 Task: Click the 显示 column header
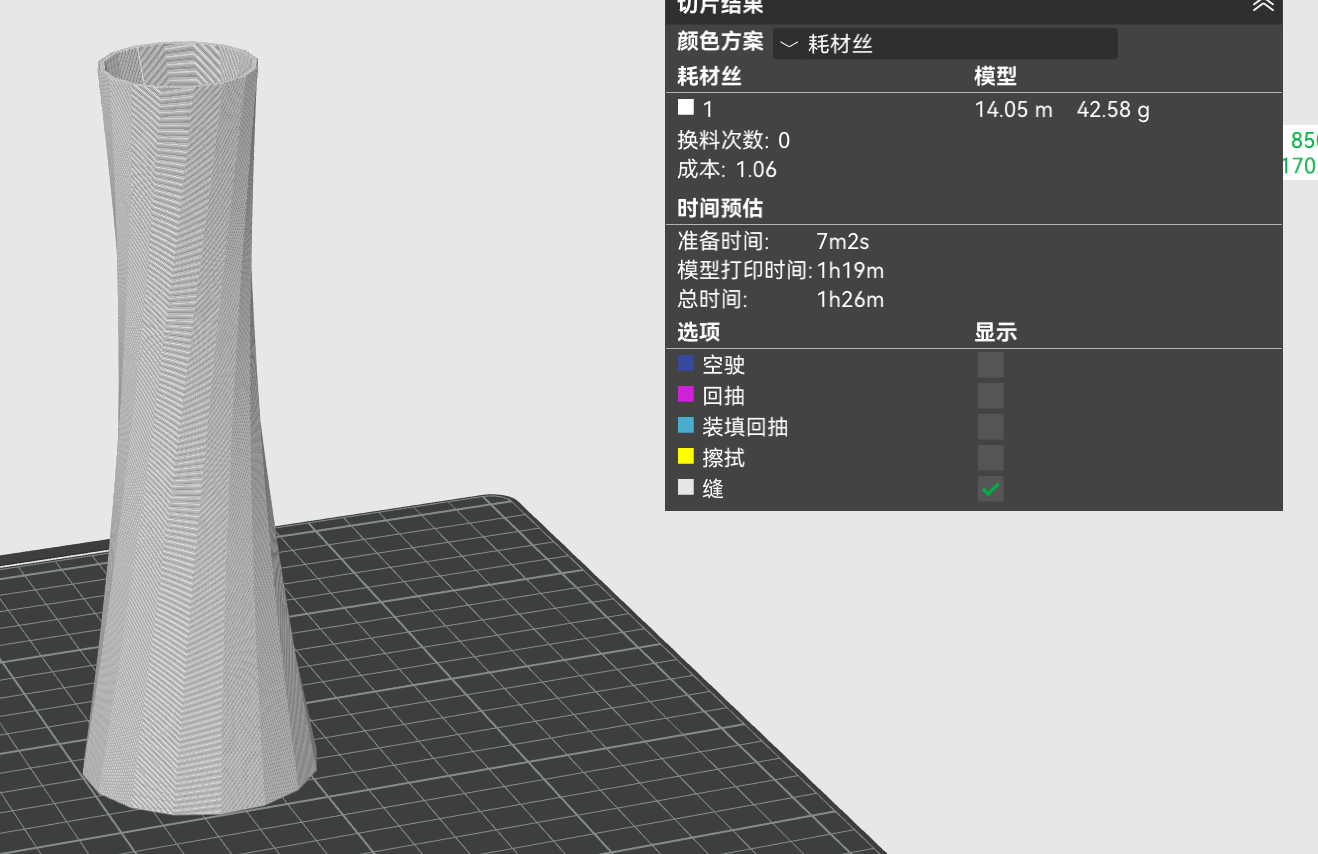[996, 332]
